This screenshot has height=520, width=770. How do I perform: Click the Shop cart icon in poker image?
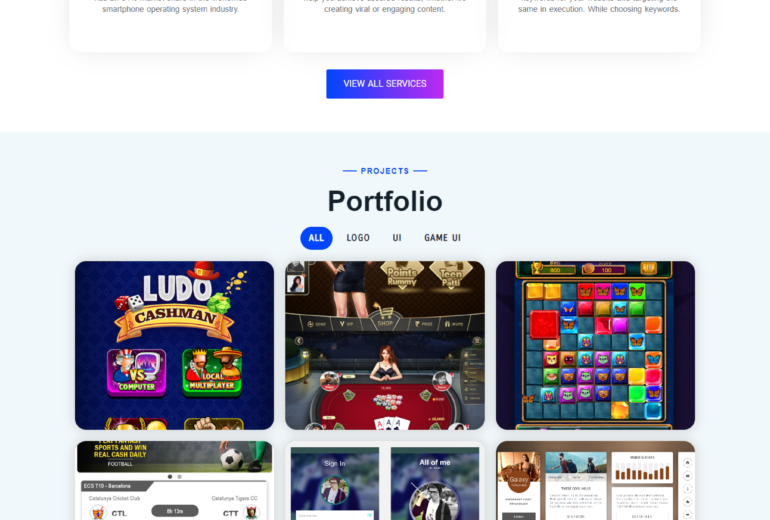(385, 315)
